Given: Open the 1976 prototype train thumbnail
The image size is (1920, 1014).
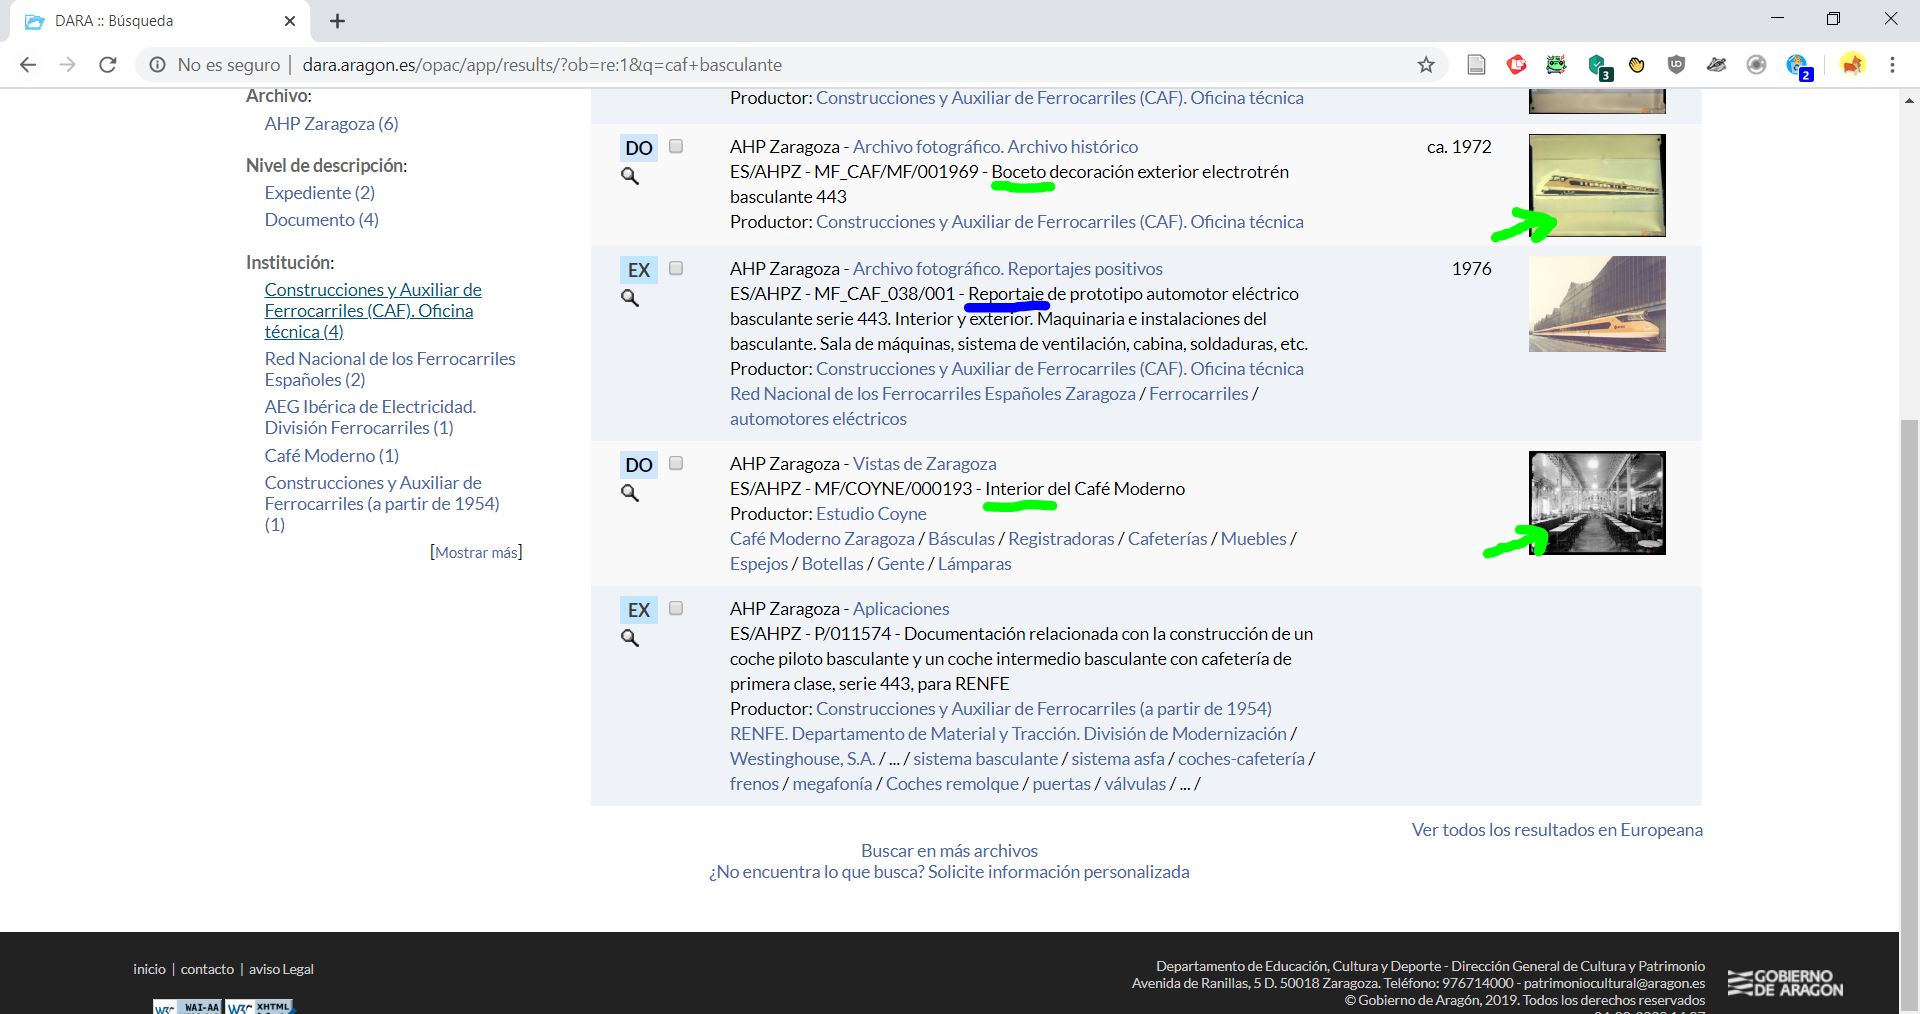Looking at the screenshot, I should pyautogui.click(x=1597, y=304).
